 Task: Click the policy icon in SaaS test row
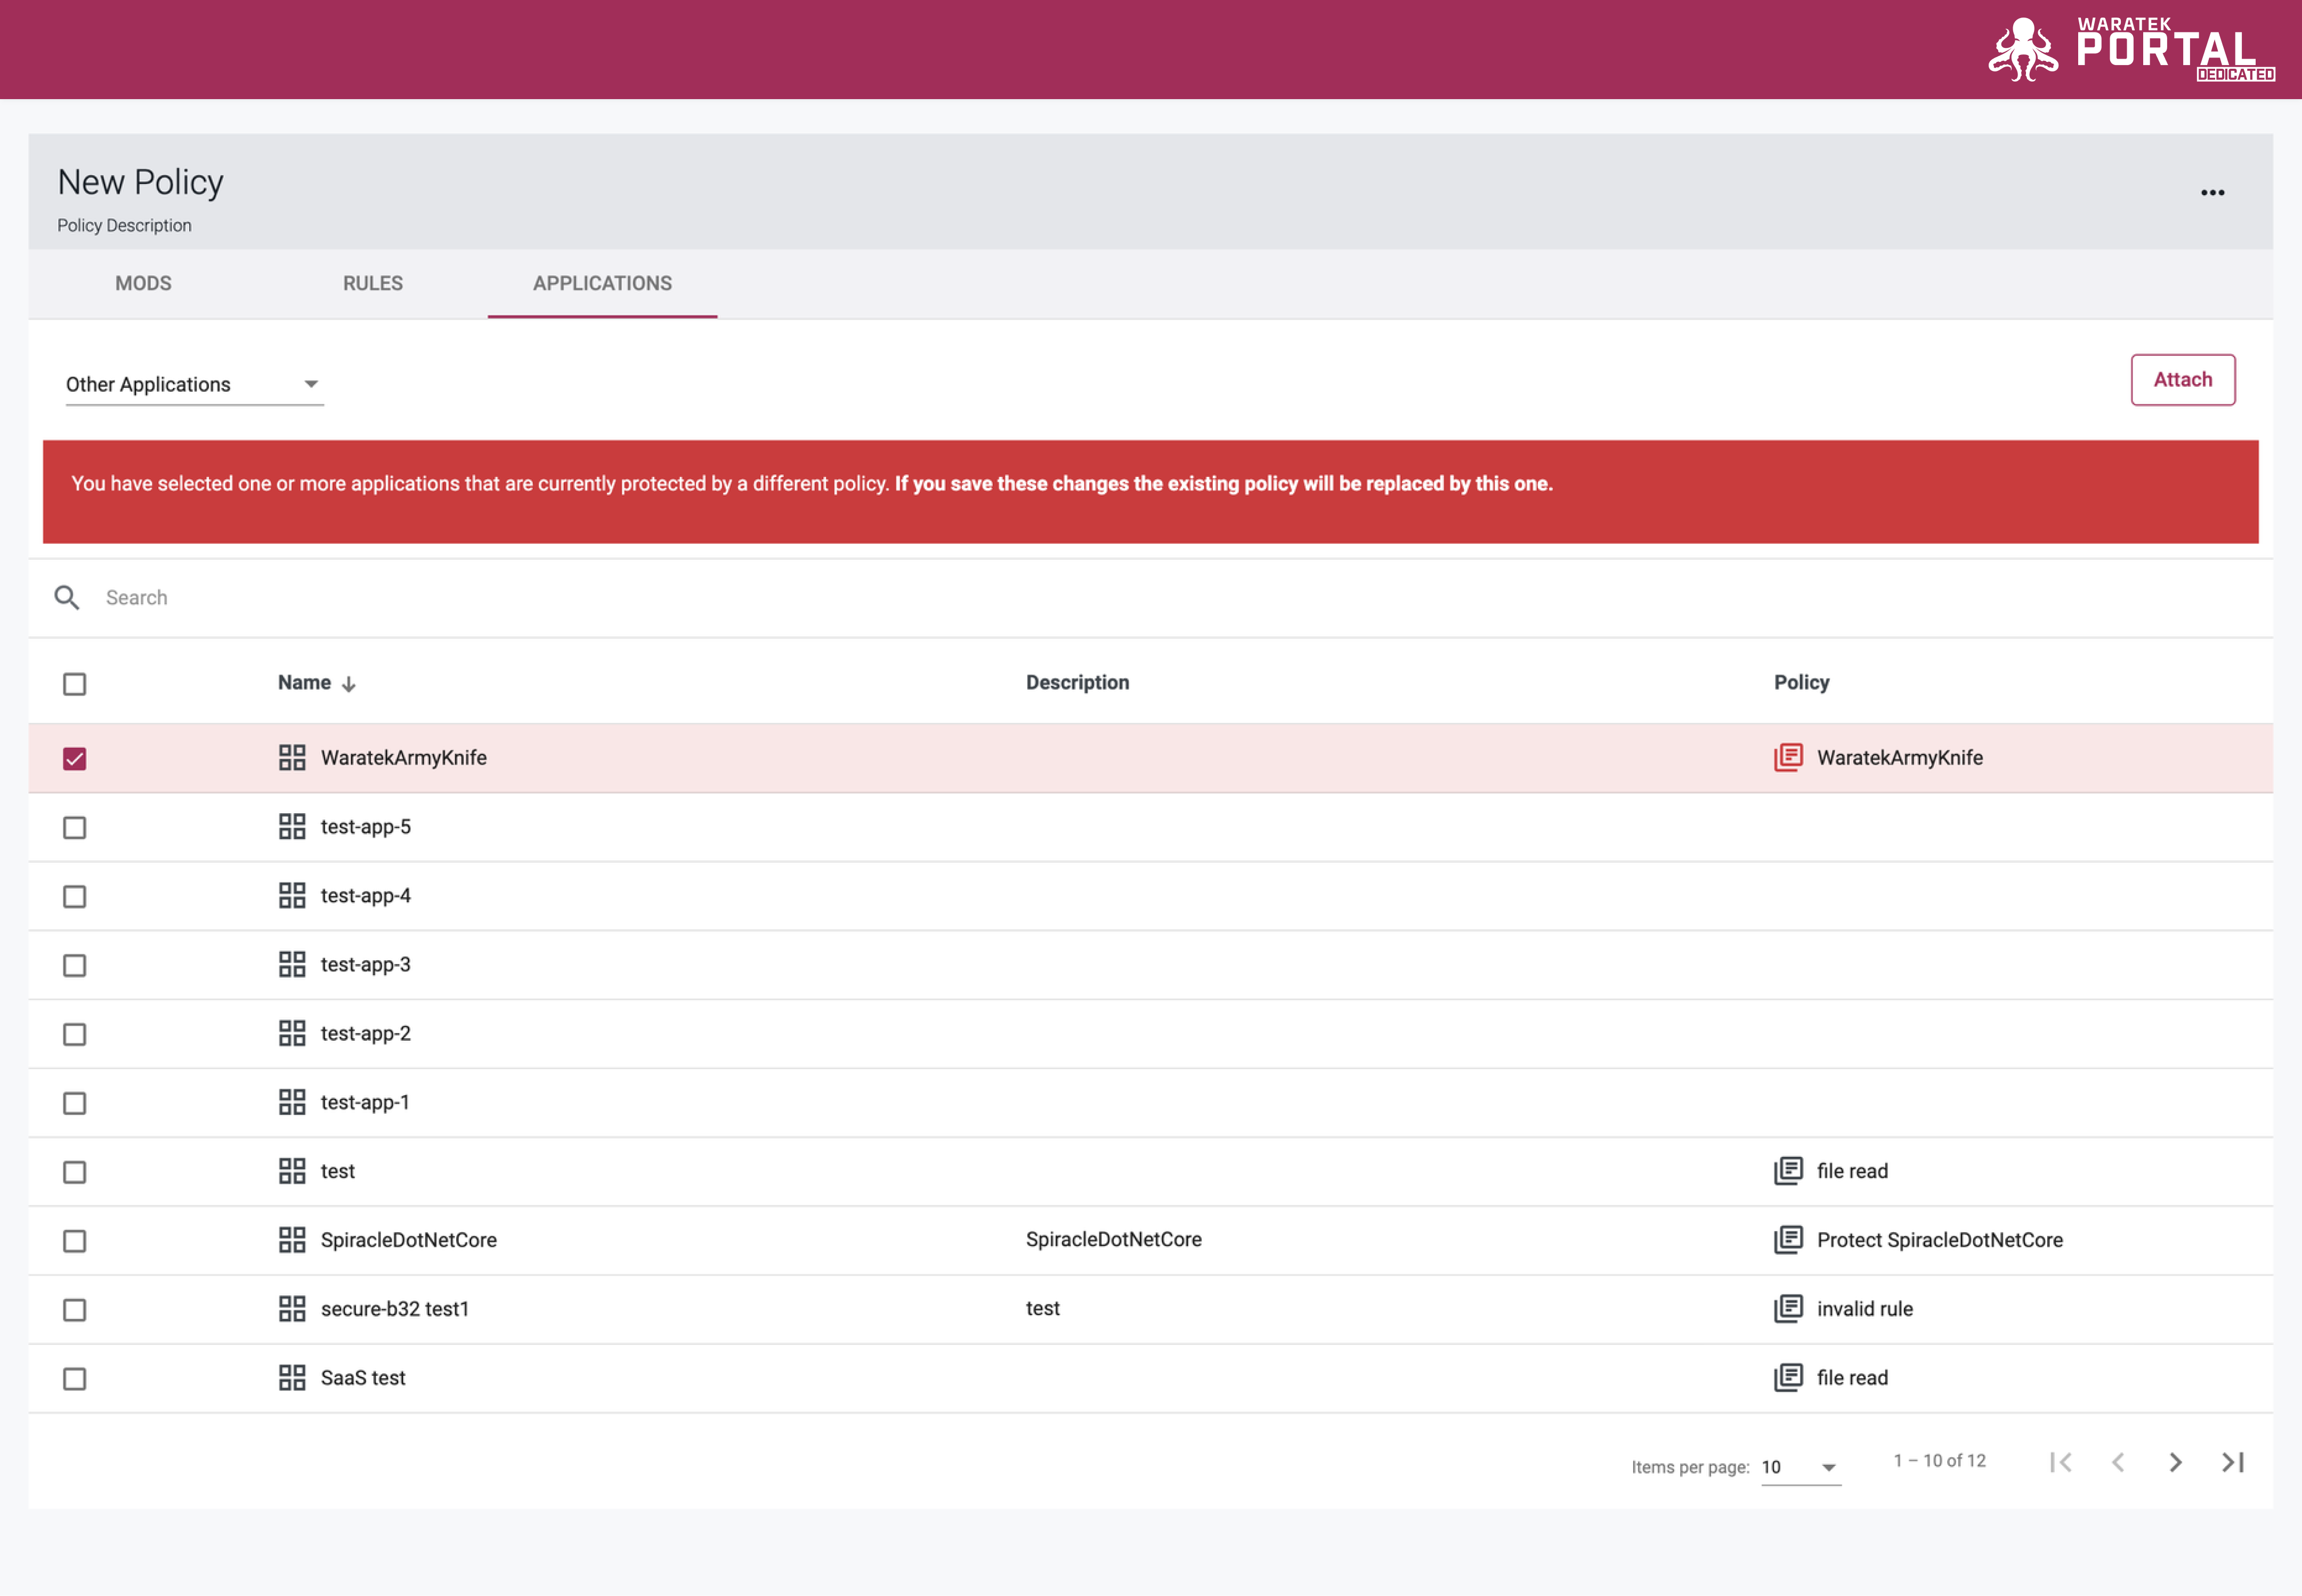tap(1788, 1378)
